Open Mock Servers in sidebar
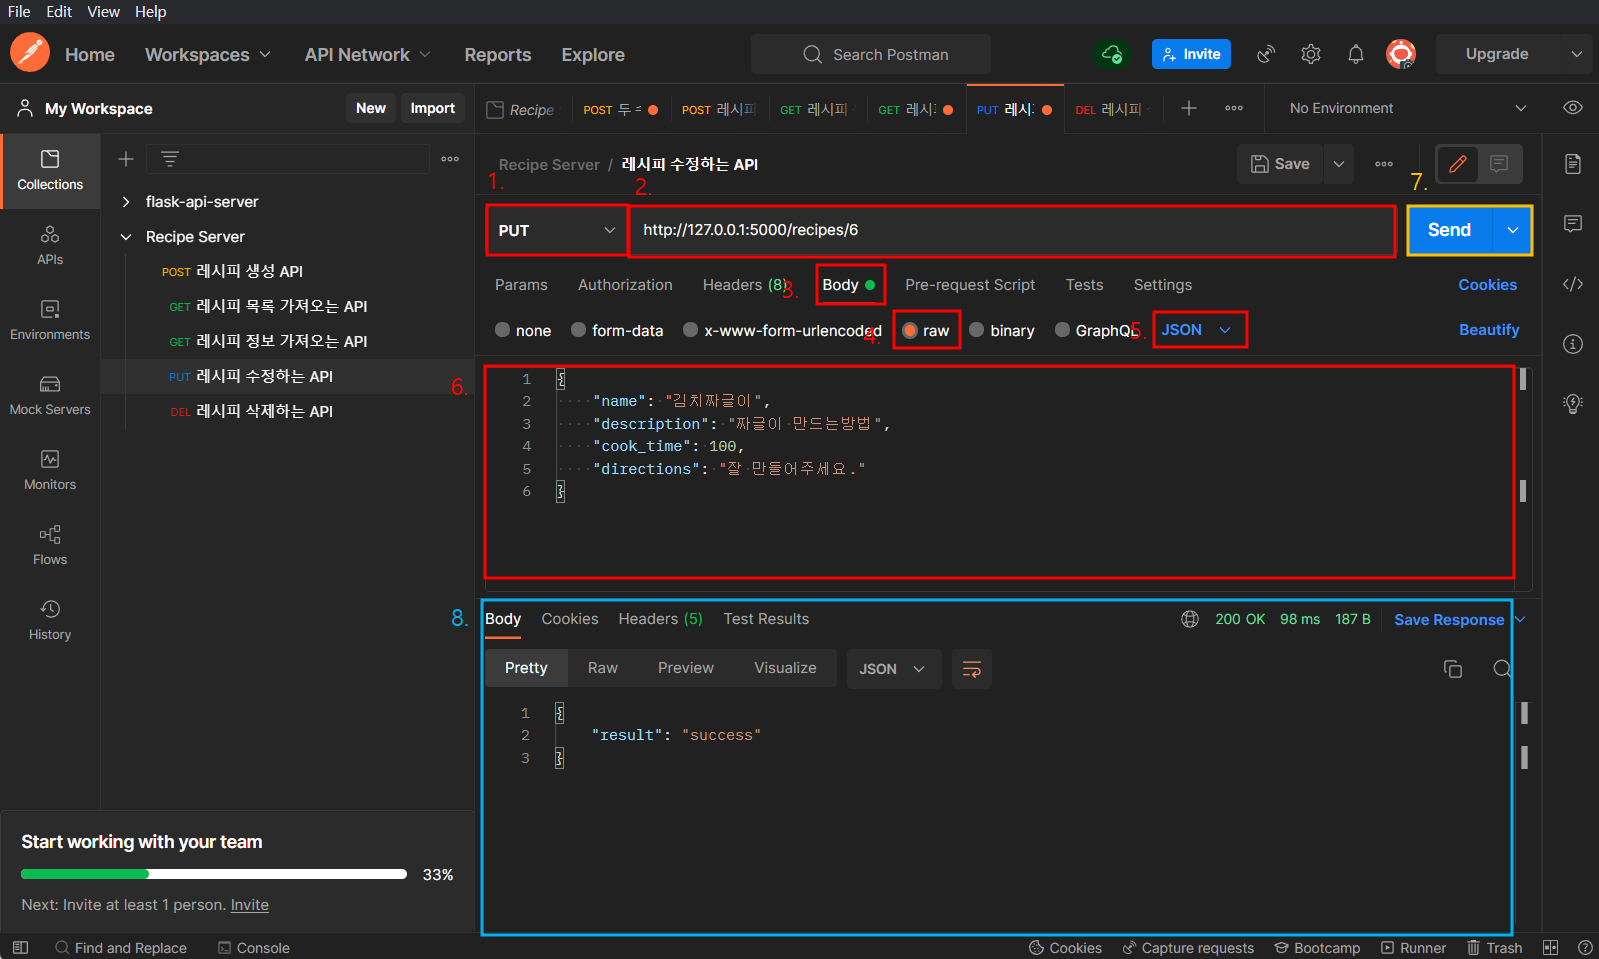 coord(50,396)
